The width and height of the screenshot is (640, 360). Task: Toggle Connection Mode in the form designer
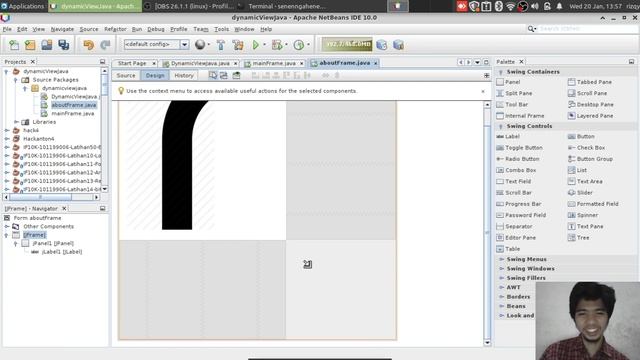click(224, 76)
